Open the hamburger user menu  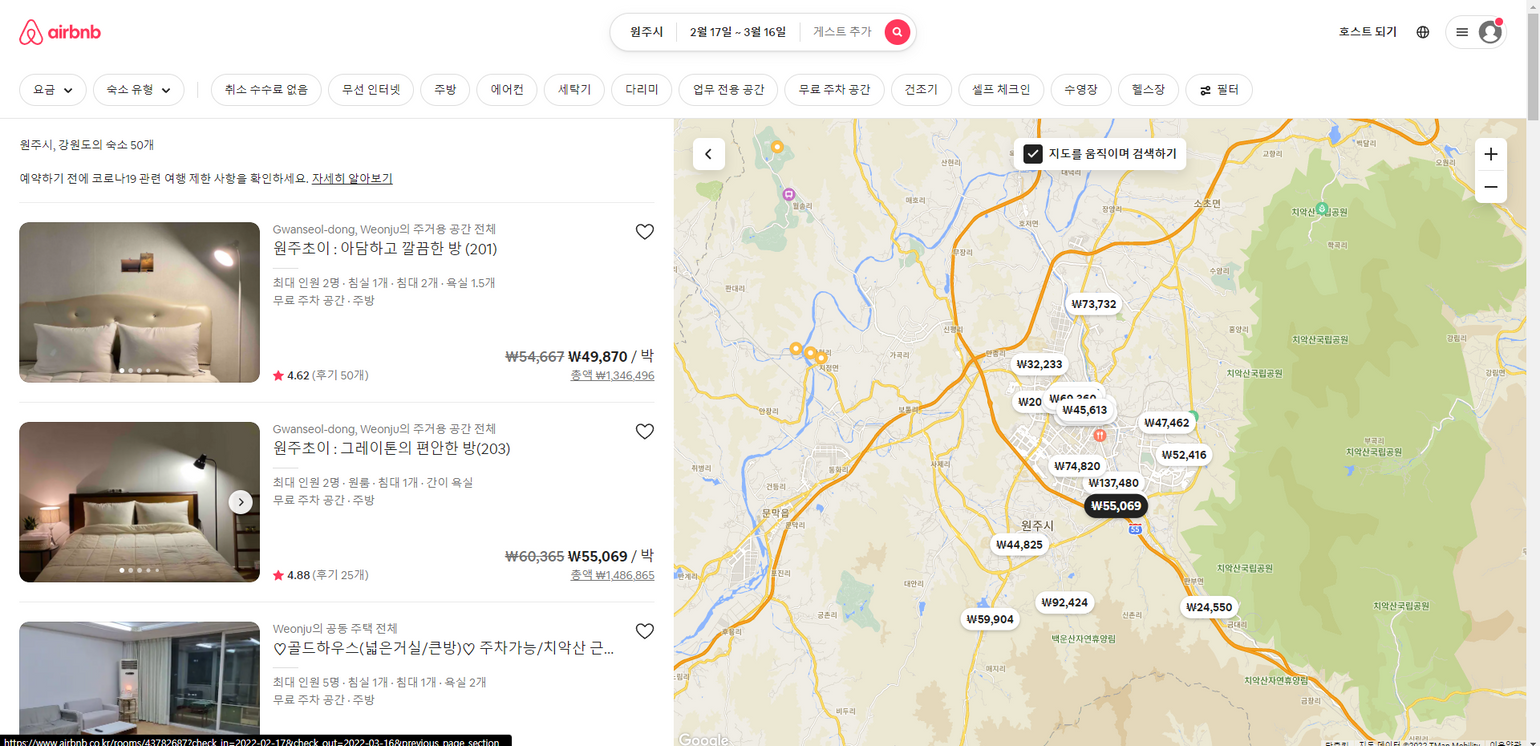[x=1462, y=32]
